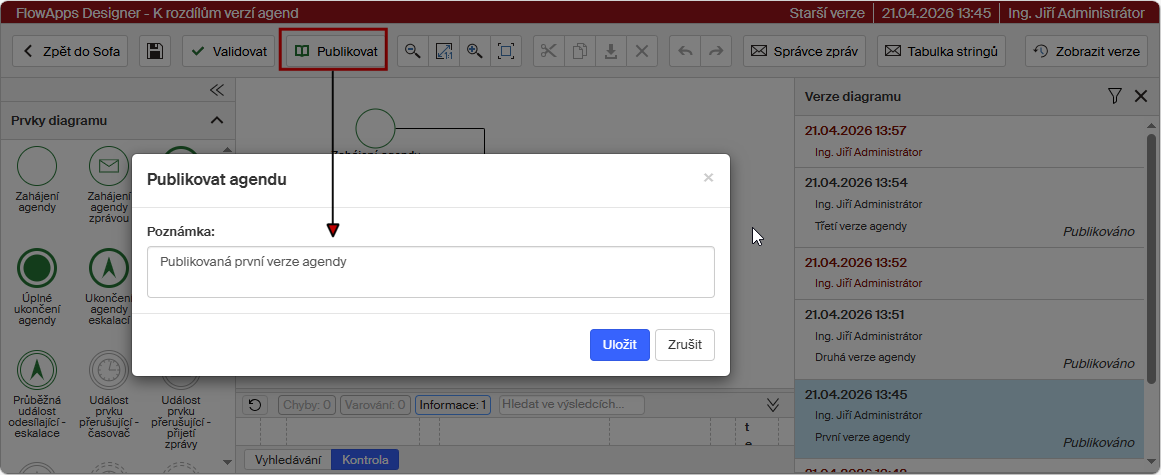
Task: Click the download arrow icon
Action: point(611,51)
